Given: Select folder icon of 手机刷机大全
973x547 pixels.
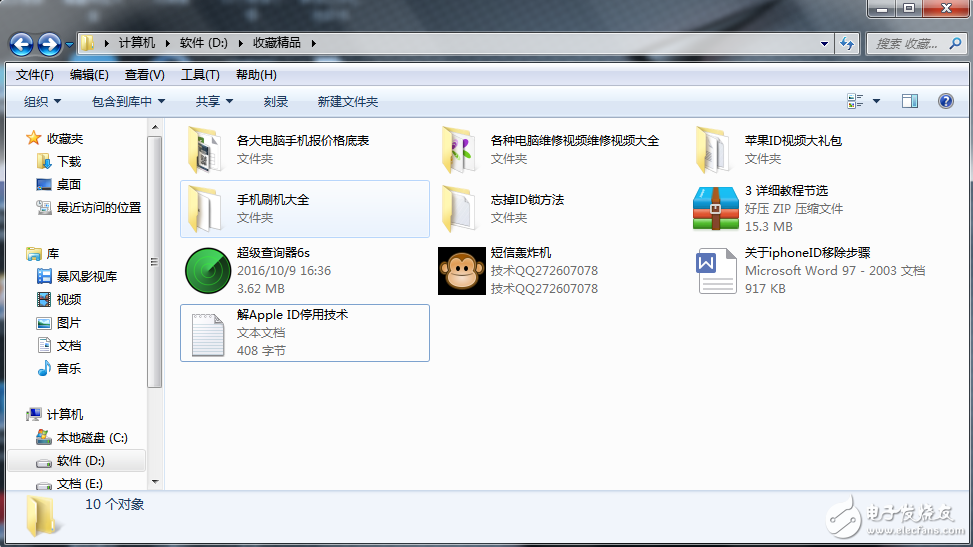Looking at the screenshot, I should (x=205, y=209).
